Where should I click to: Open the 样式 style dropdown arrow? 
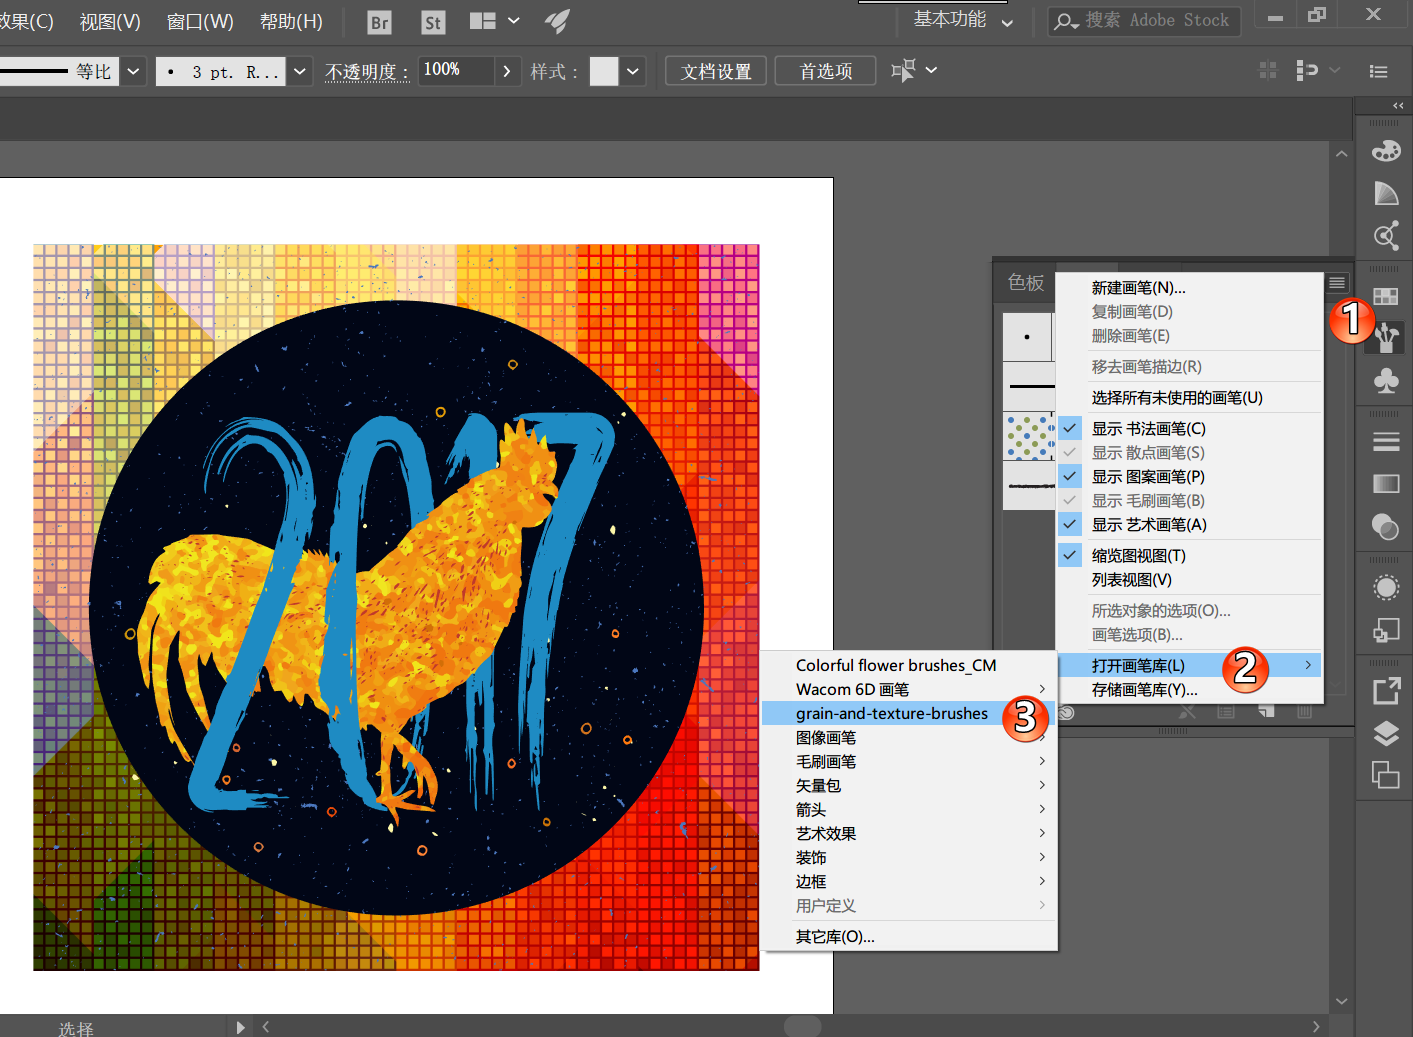click(x=633, y=71)
